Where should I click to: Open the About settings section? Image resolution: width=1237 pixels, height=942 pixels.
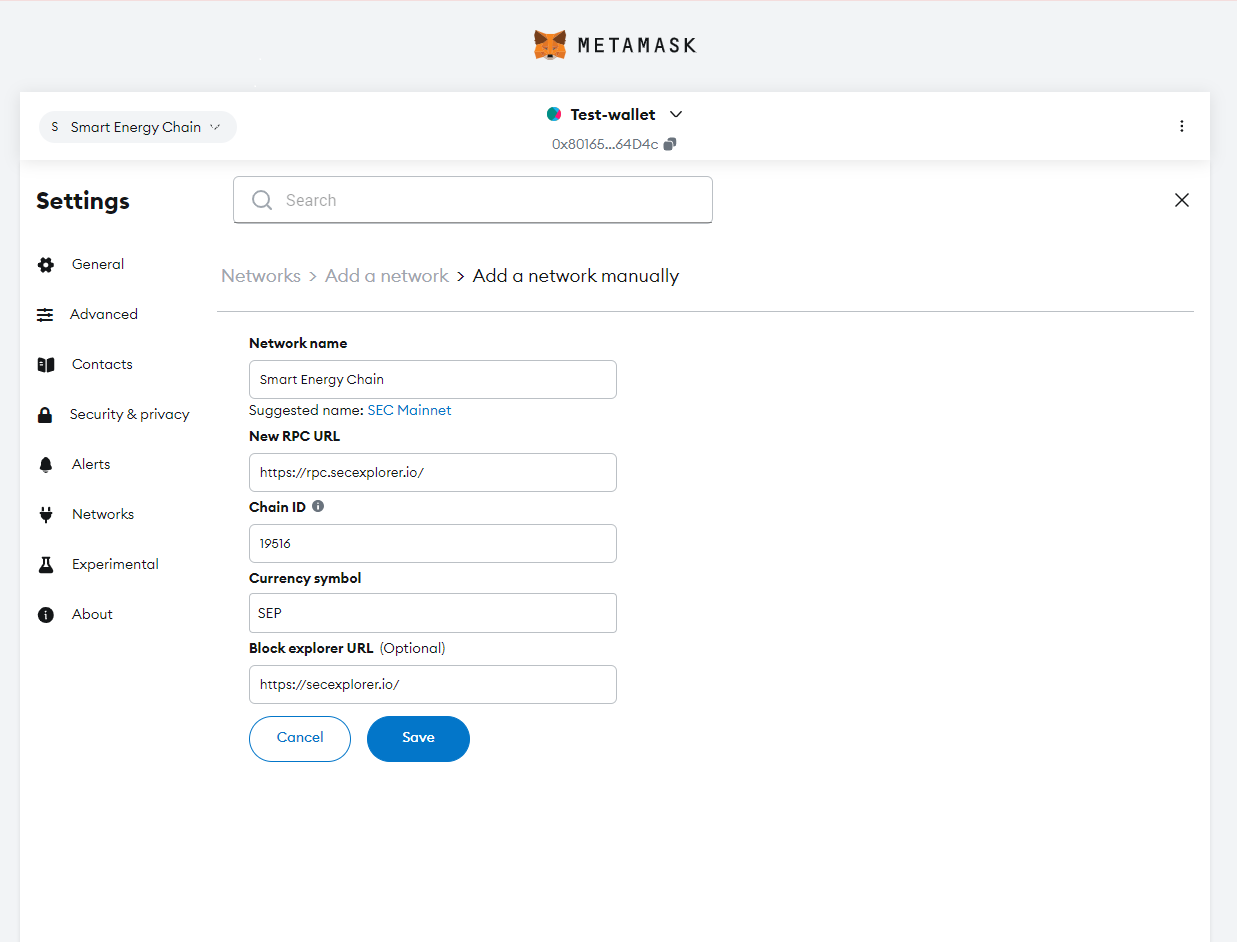pyautogui.click(x=92, y=614)
